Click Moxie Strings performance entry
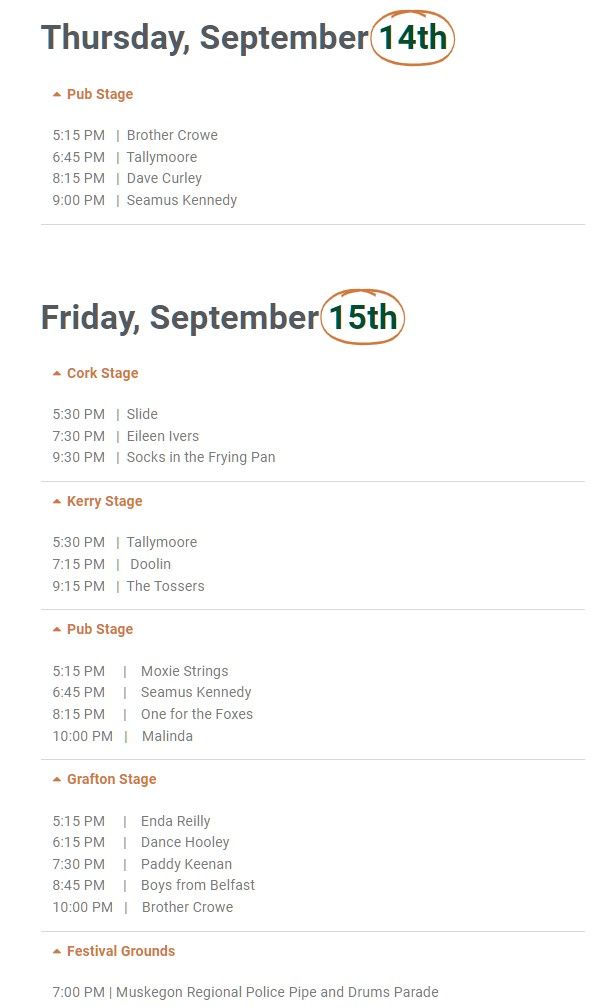This screenshot has height=1007, width=608. (x=184, y=671)
